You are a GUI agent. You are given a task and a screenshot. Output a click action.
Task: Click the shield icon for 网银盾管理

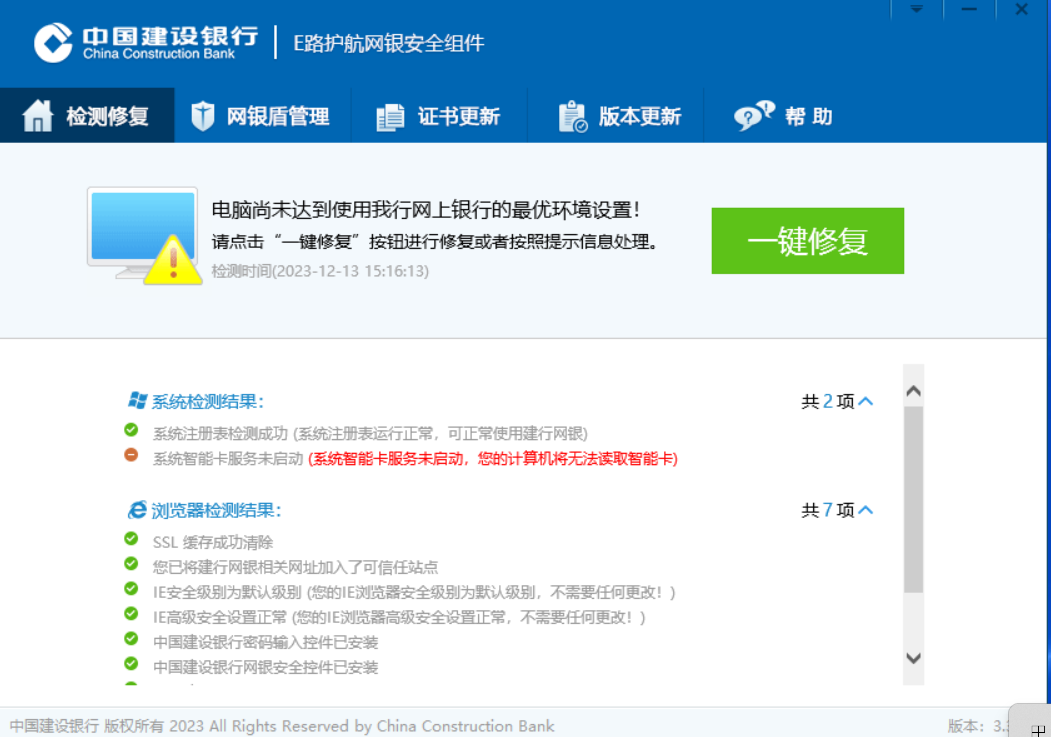[203, 116]
